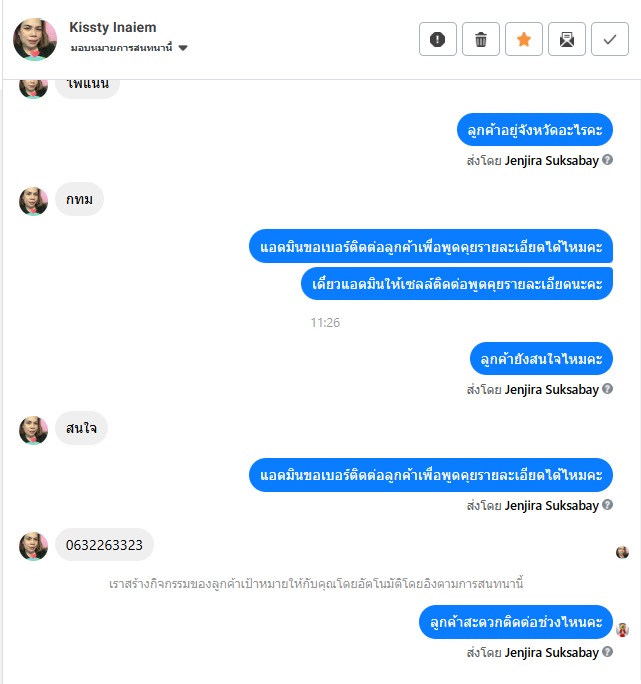Mark conversation done with checkmark button
Screen dimensions: 641x684
pos(610,39)
